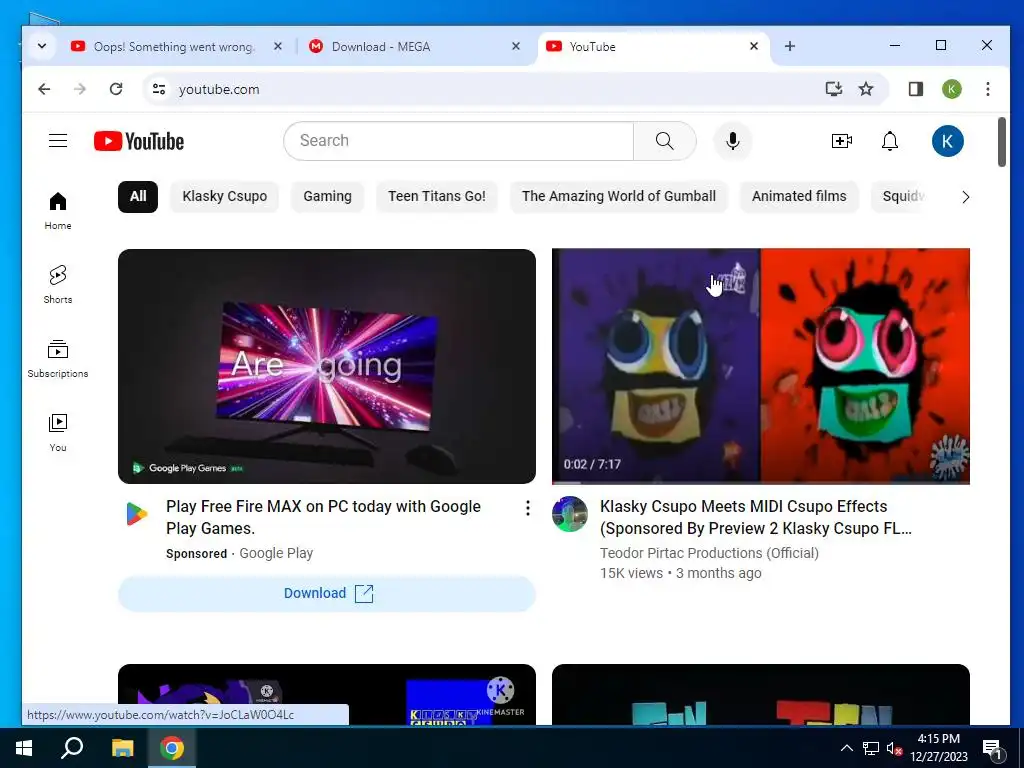Select the Teen Titans Go! chip

pos(437,197)
